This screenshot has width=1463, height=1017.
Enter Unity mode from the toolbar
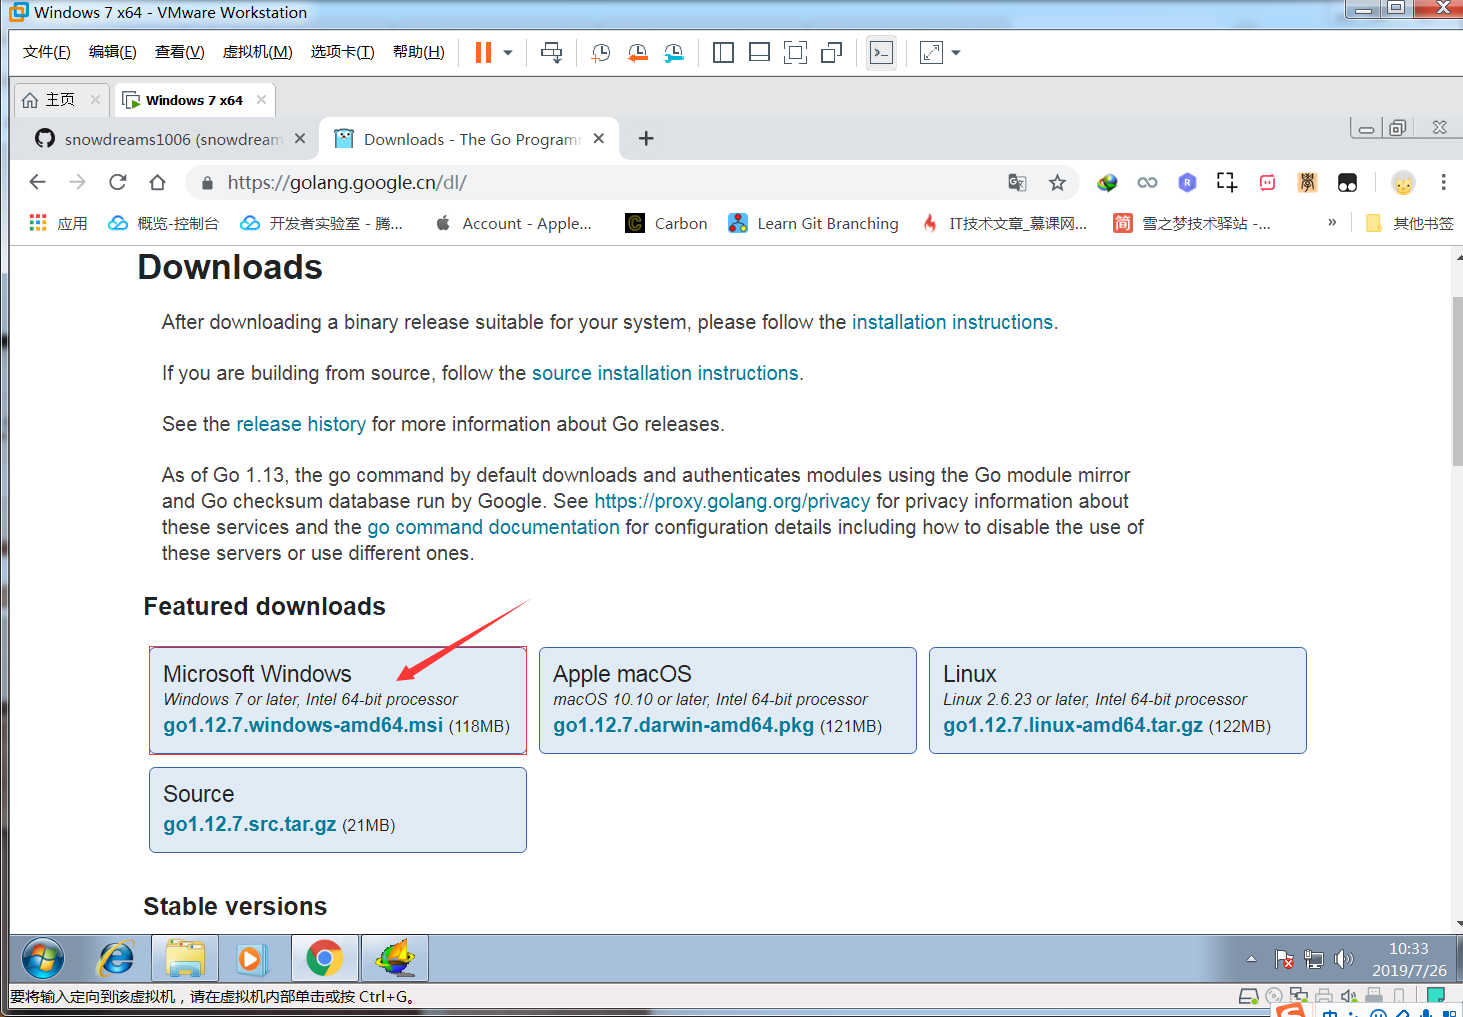[x=831, y=52]
